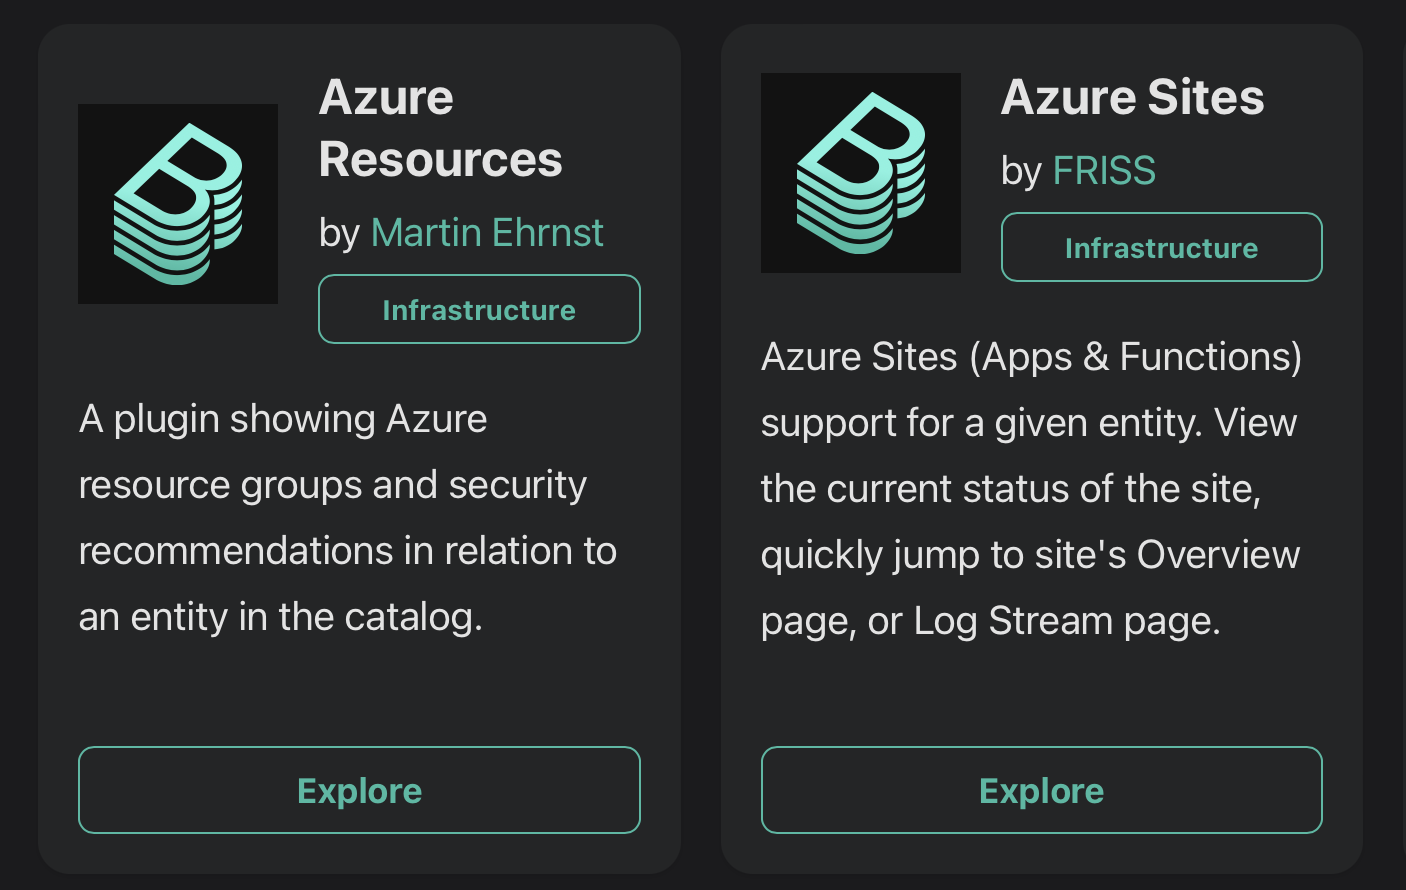Click the Azure Sites card title
Image resolution: width=1406 pixels, height=890 pixels.
(x=1133, y=97)
